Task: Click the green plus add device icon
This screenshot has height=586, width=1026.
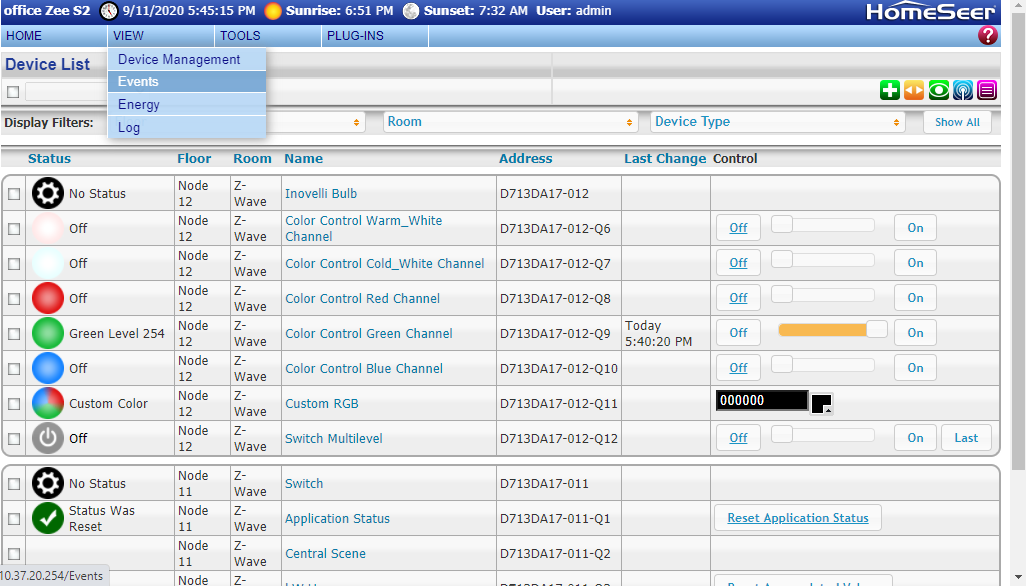Action: click(890, 90)
